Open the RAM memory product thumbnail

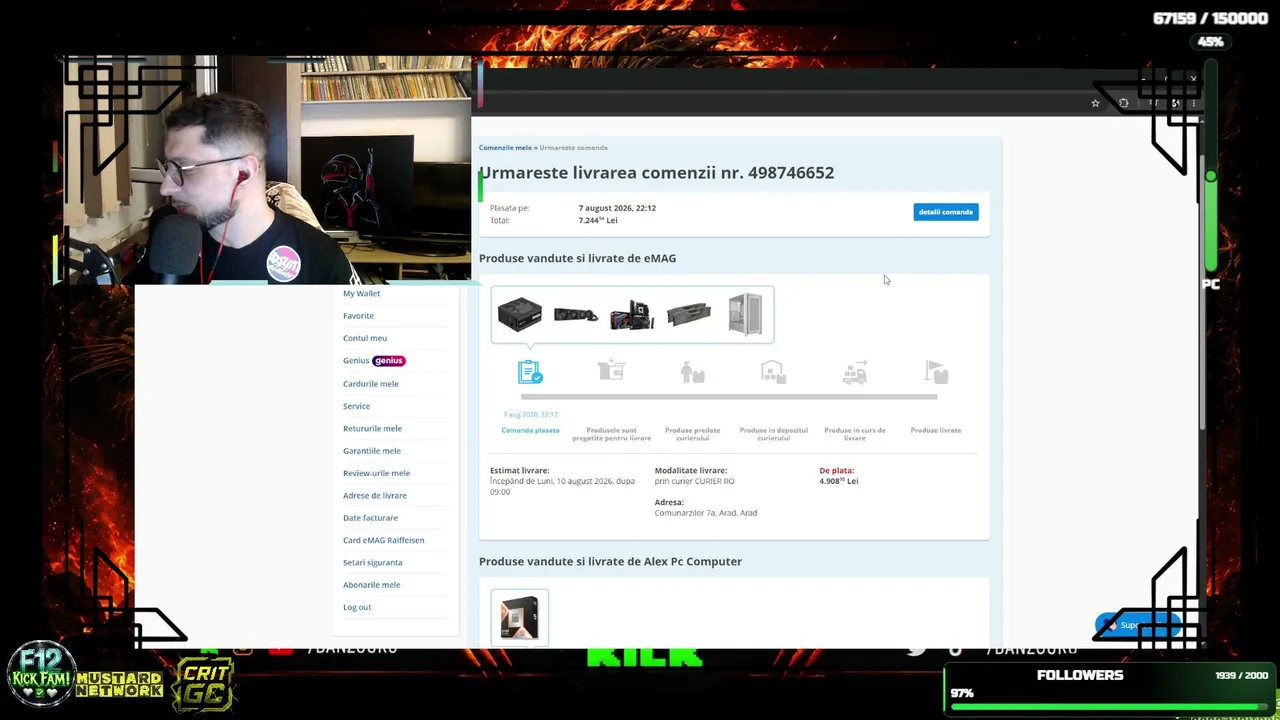point(689,315)
